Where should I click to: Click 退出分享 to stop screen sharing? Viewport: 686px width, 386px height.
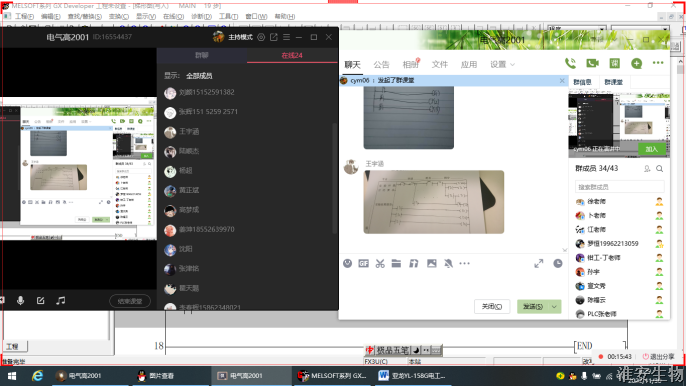[658, 357]
